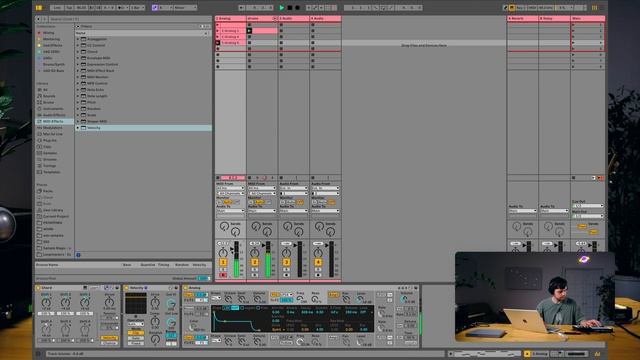Toggle the browser panel icon at top-left
The image size is (640, 360).
(39, 7)
